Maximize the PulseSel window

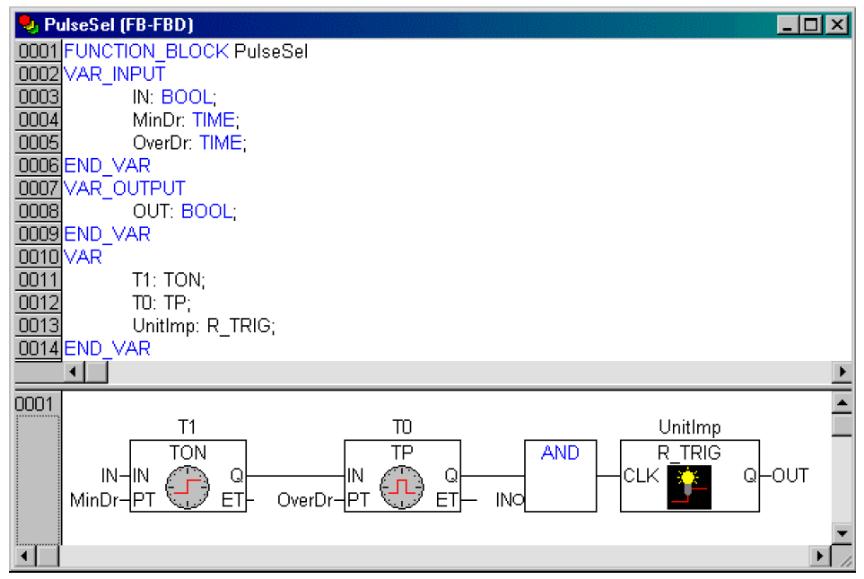pyautogui.click(x=812, y=25)
